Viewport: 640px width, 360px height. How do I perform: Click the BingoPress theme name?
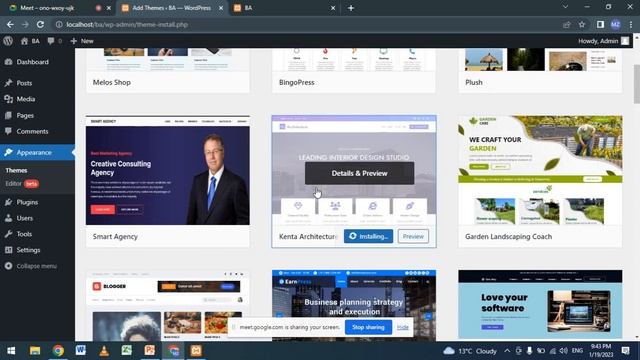point(297,82)
